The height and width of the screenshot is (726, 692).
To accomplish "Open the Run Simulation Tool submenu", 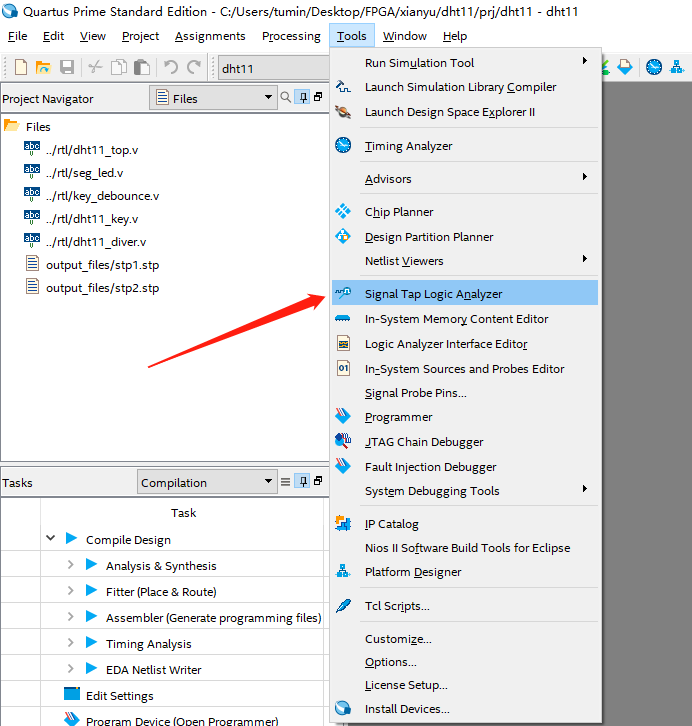I will click(465, 63).
